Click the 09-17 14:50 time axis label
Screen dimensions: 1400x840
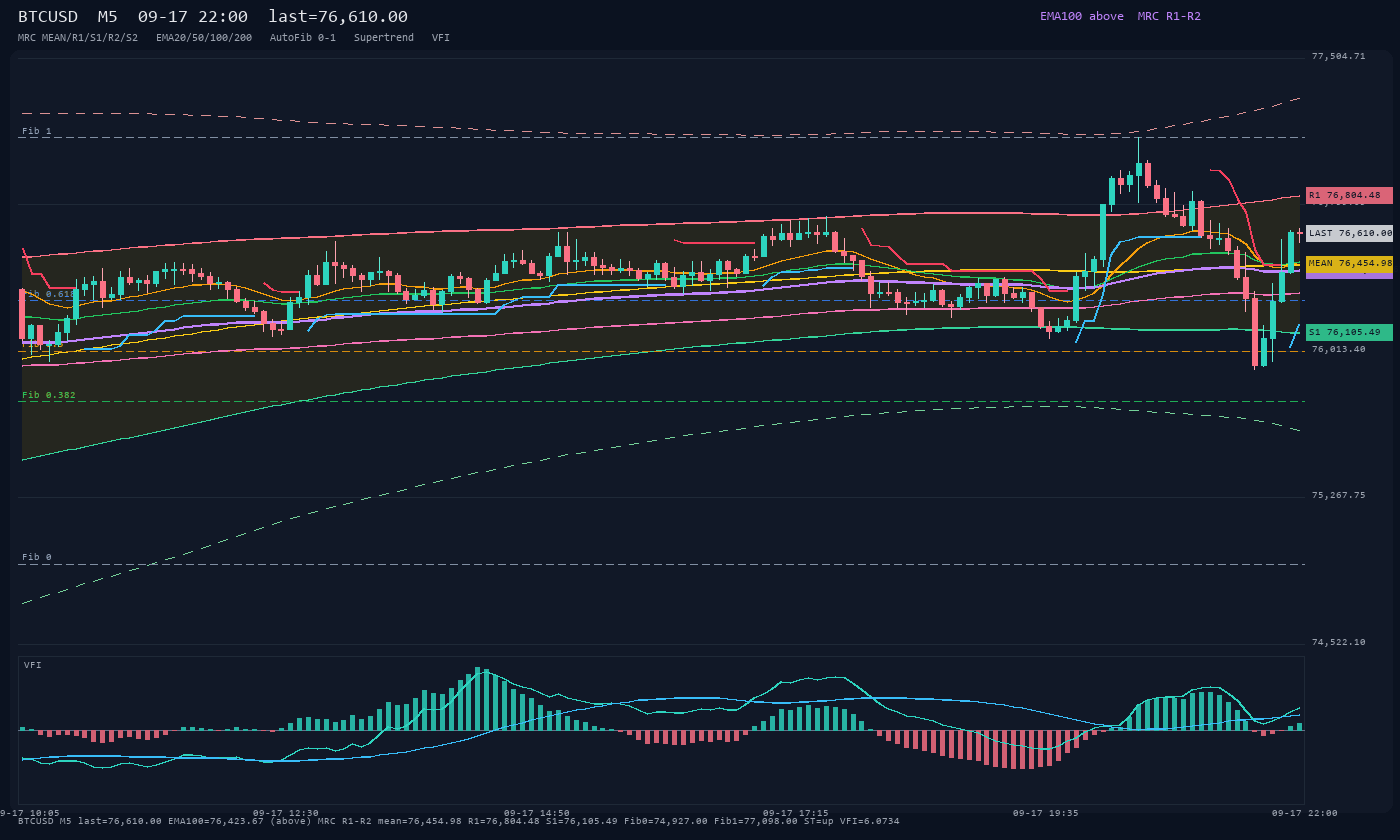[537, 813]
